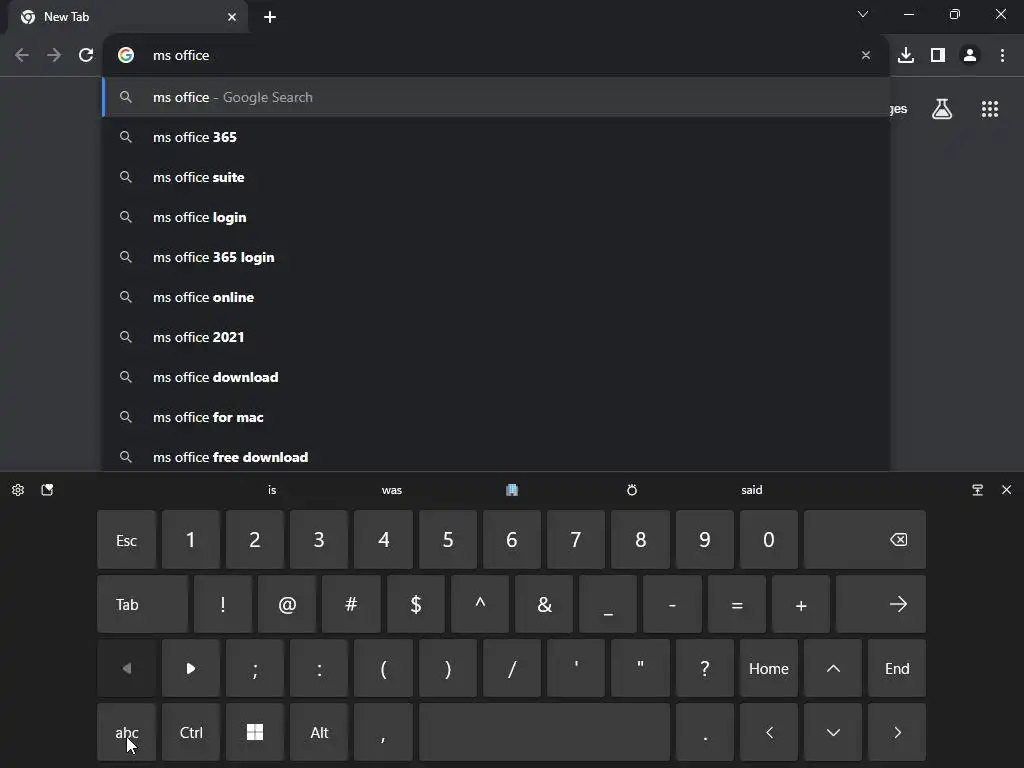
Task: Clear the address bar text
Action: click(x=866, y=56)
